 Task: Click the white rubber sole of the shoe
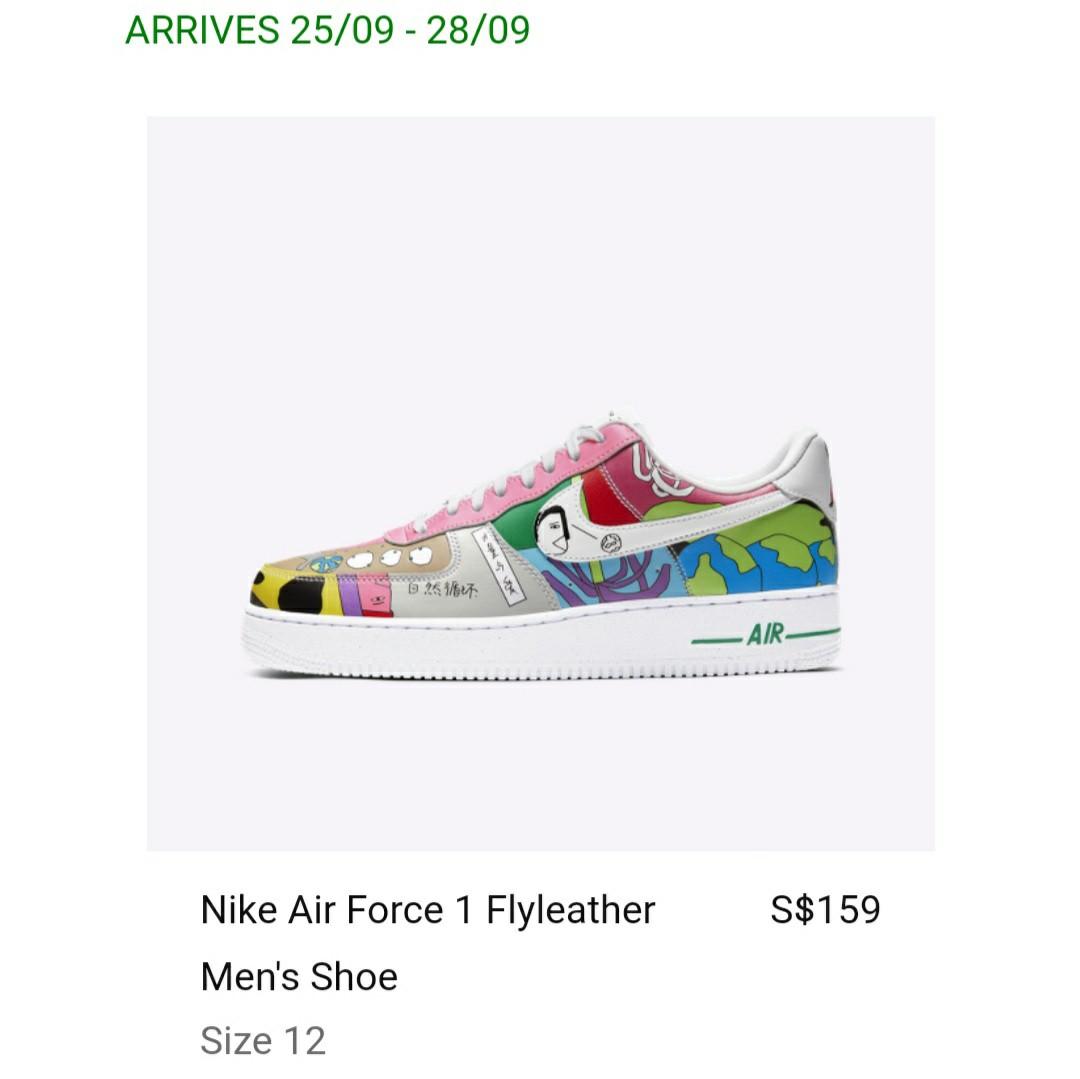click(x=541, y=637)
